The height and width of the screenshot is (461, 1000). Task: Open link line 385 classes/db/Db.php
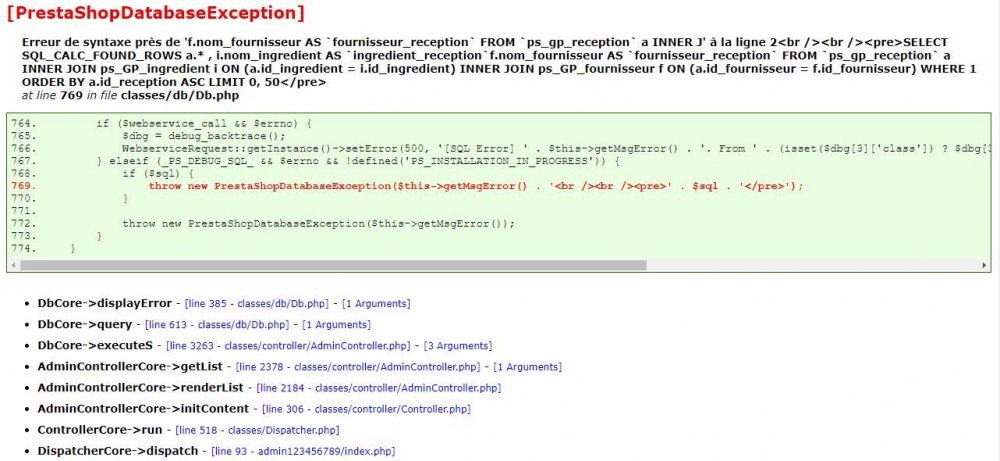click(256, 304)
